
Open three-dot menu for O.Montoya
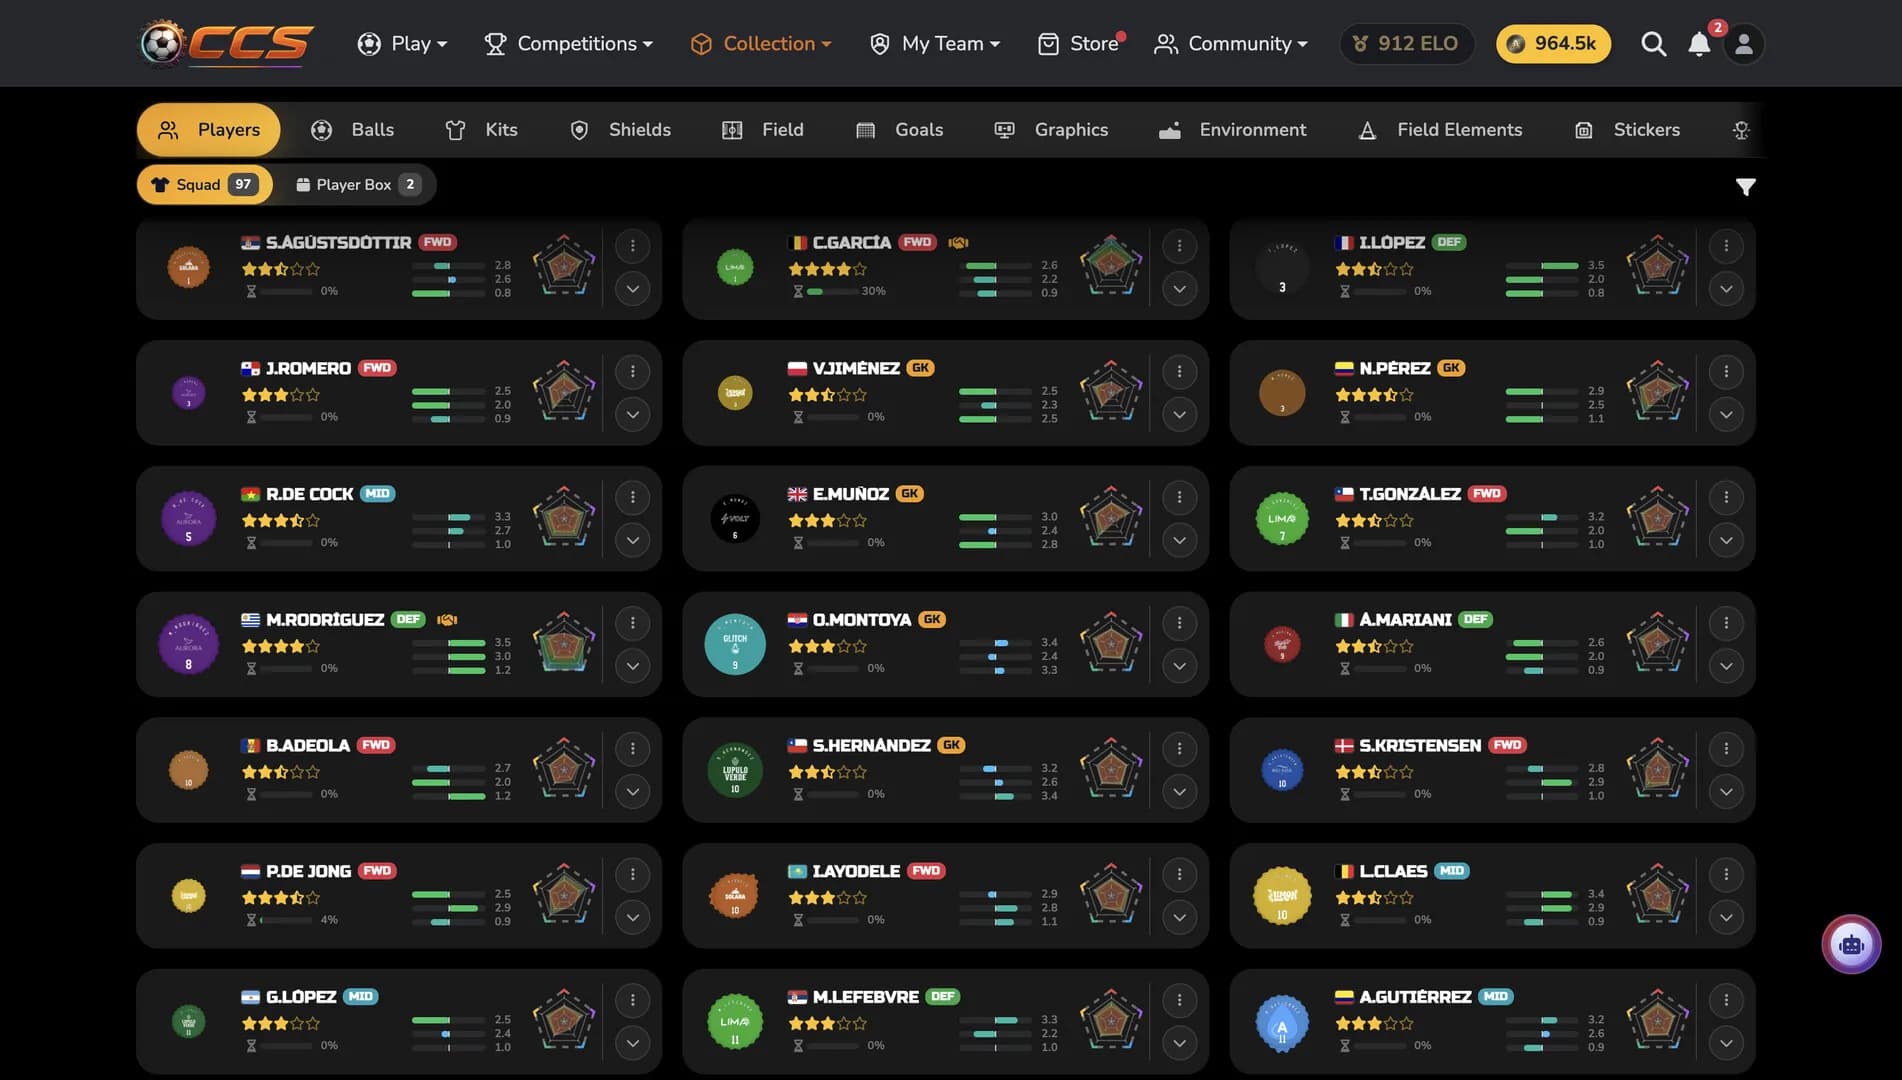tap(1179, 623)
